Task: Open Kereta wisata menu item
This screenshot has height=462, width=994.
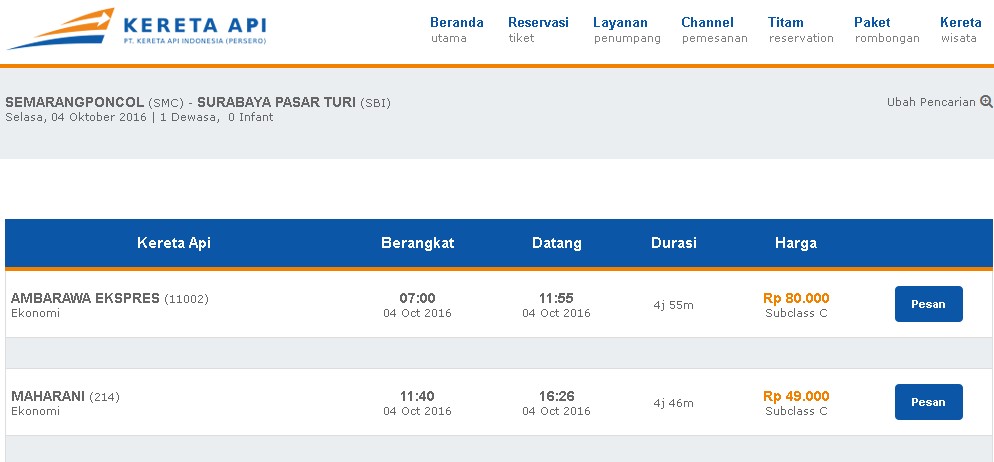Action: tap(960, 30)
